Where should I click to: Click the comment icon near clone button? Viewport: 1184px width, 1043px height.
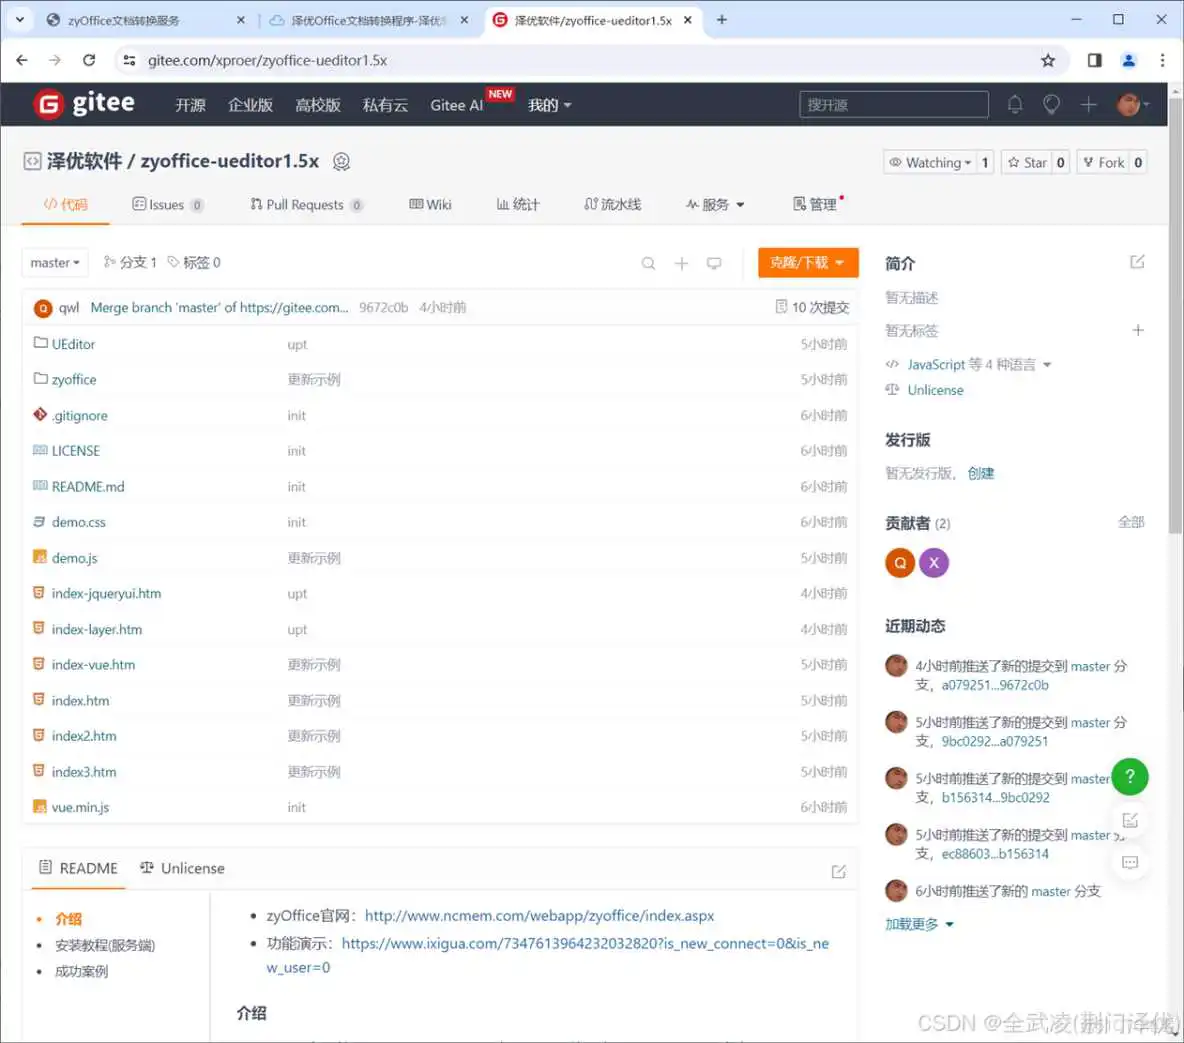tap(714, 263)
